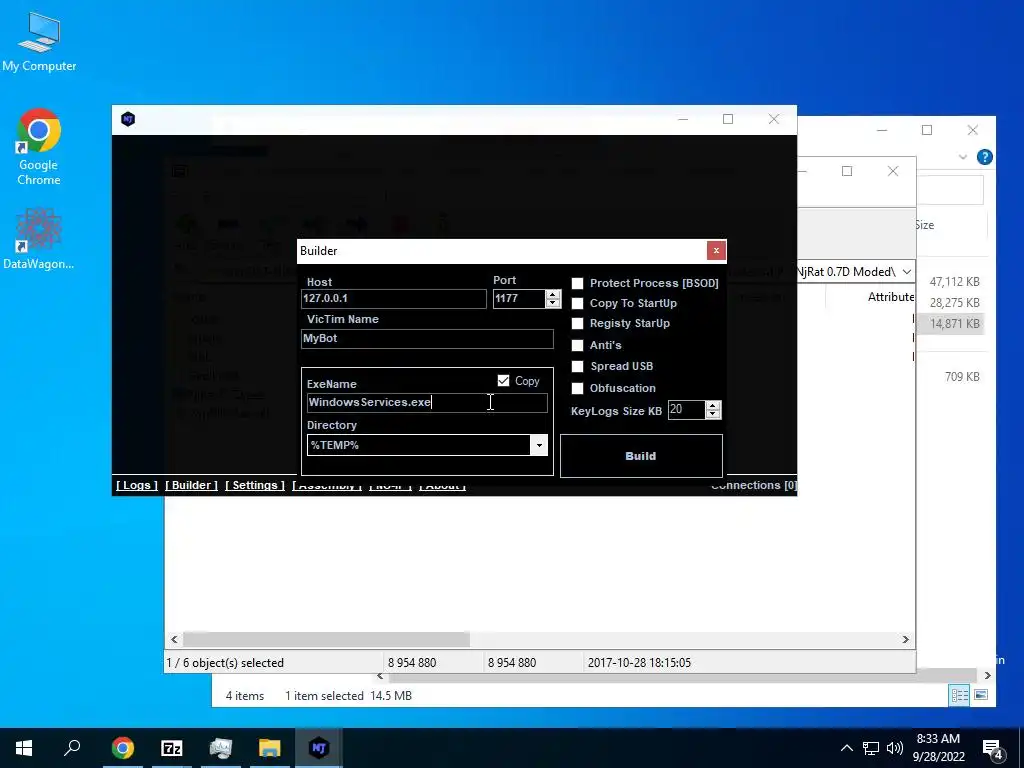1024x768 pixels.
Task: Click the 2017-10-28 18:15:05 status entry
Action: [639, 663]
